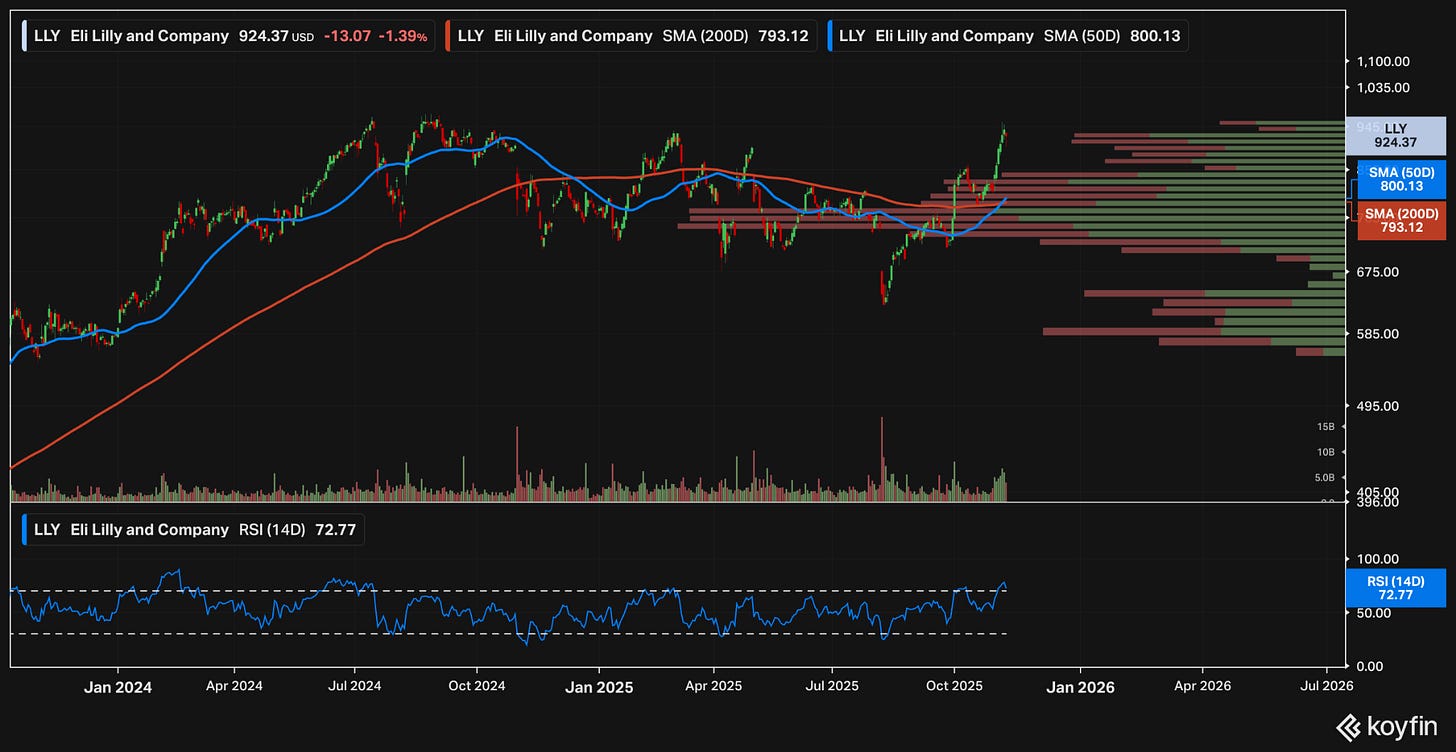Click the Apr 2026 date label
This screenshot has width=1456, height=752.
coord(1201,688)
